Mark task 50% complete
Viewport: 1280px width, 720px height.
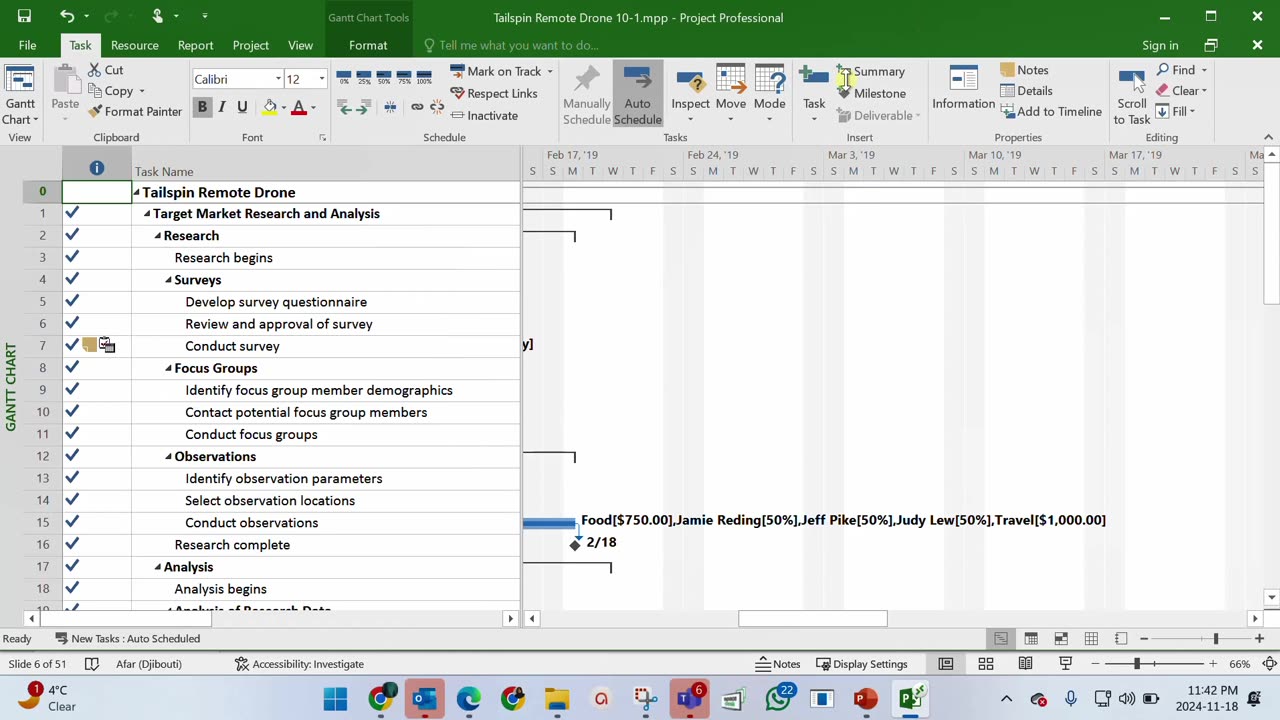(384, 76)
